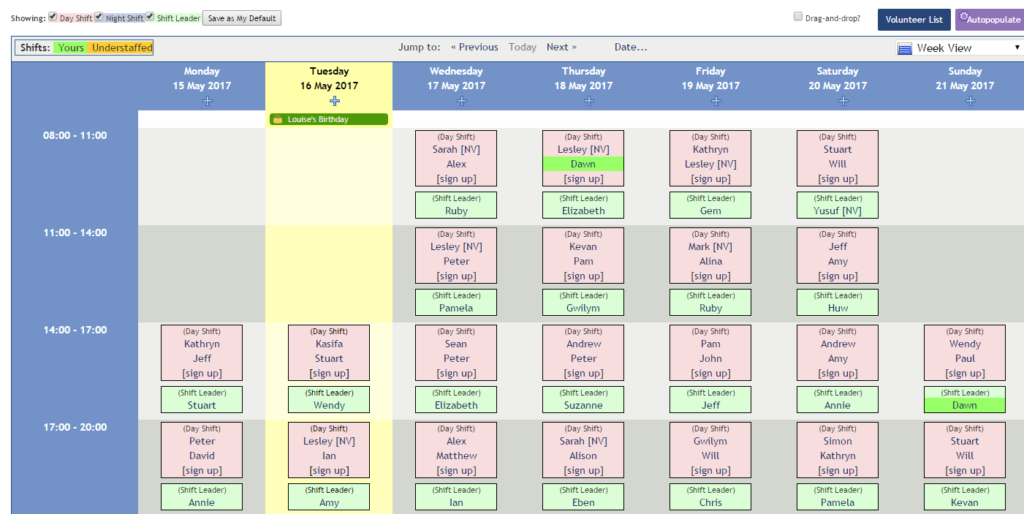Open the Louise's Birthday event

pos(329,119)
